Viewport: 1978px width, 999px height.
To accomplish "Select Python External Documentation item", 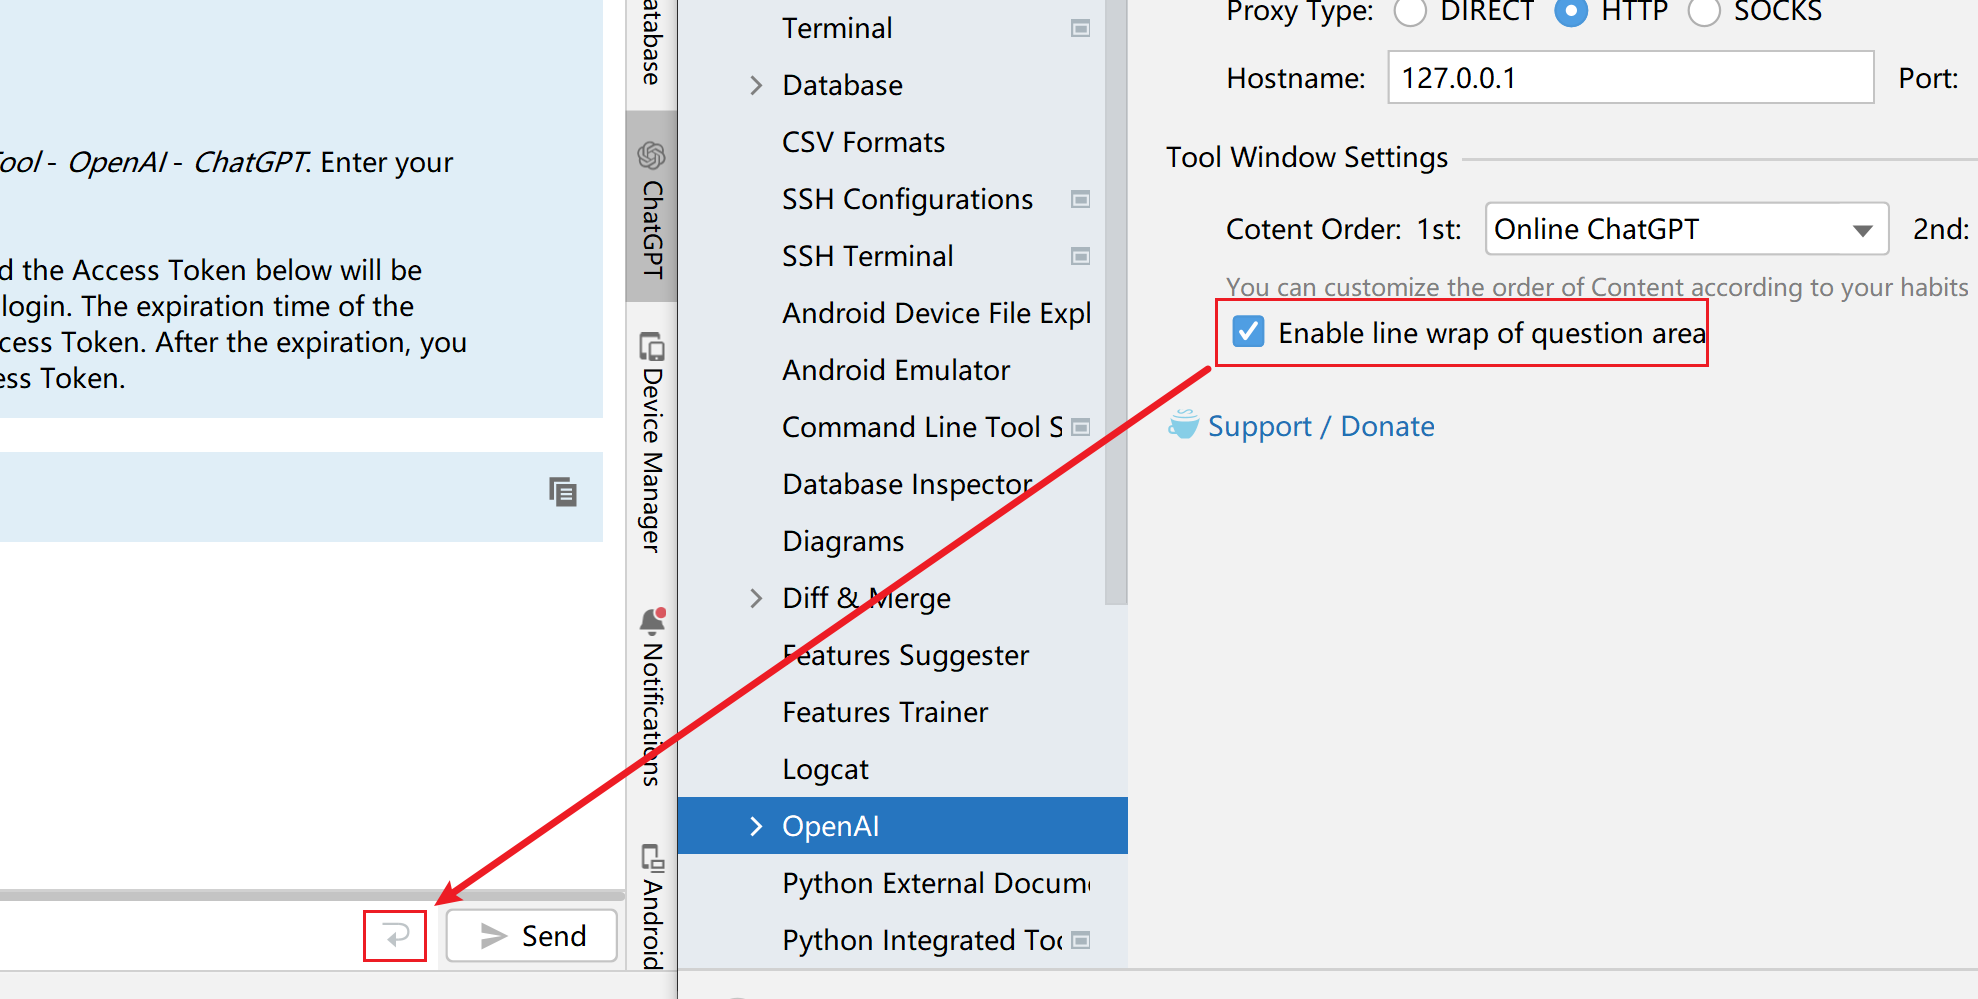I will click(936, 883).
